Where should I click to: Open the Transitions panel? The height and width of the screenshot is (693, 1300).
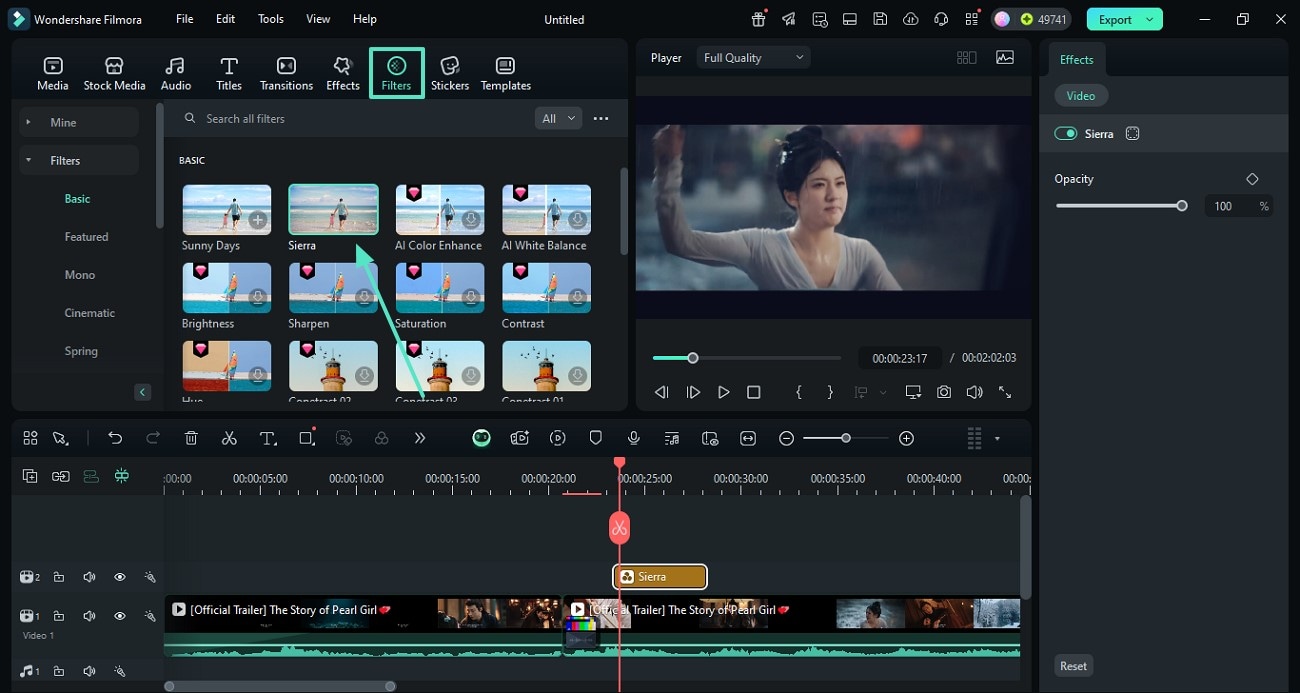click(x=286, y=74)
